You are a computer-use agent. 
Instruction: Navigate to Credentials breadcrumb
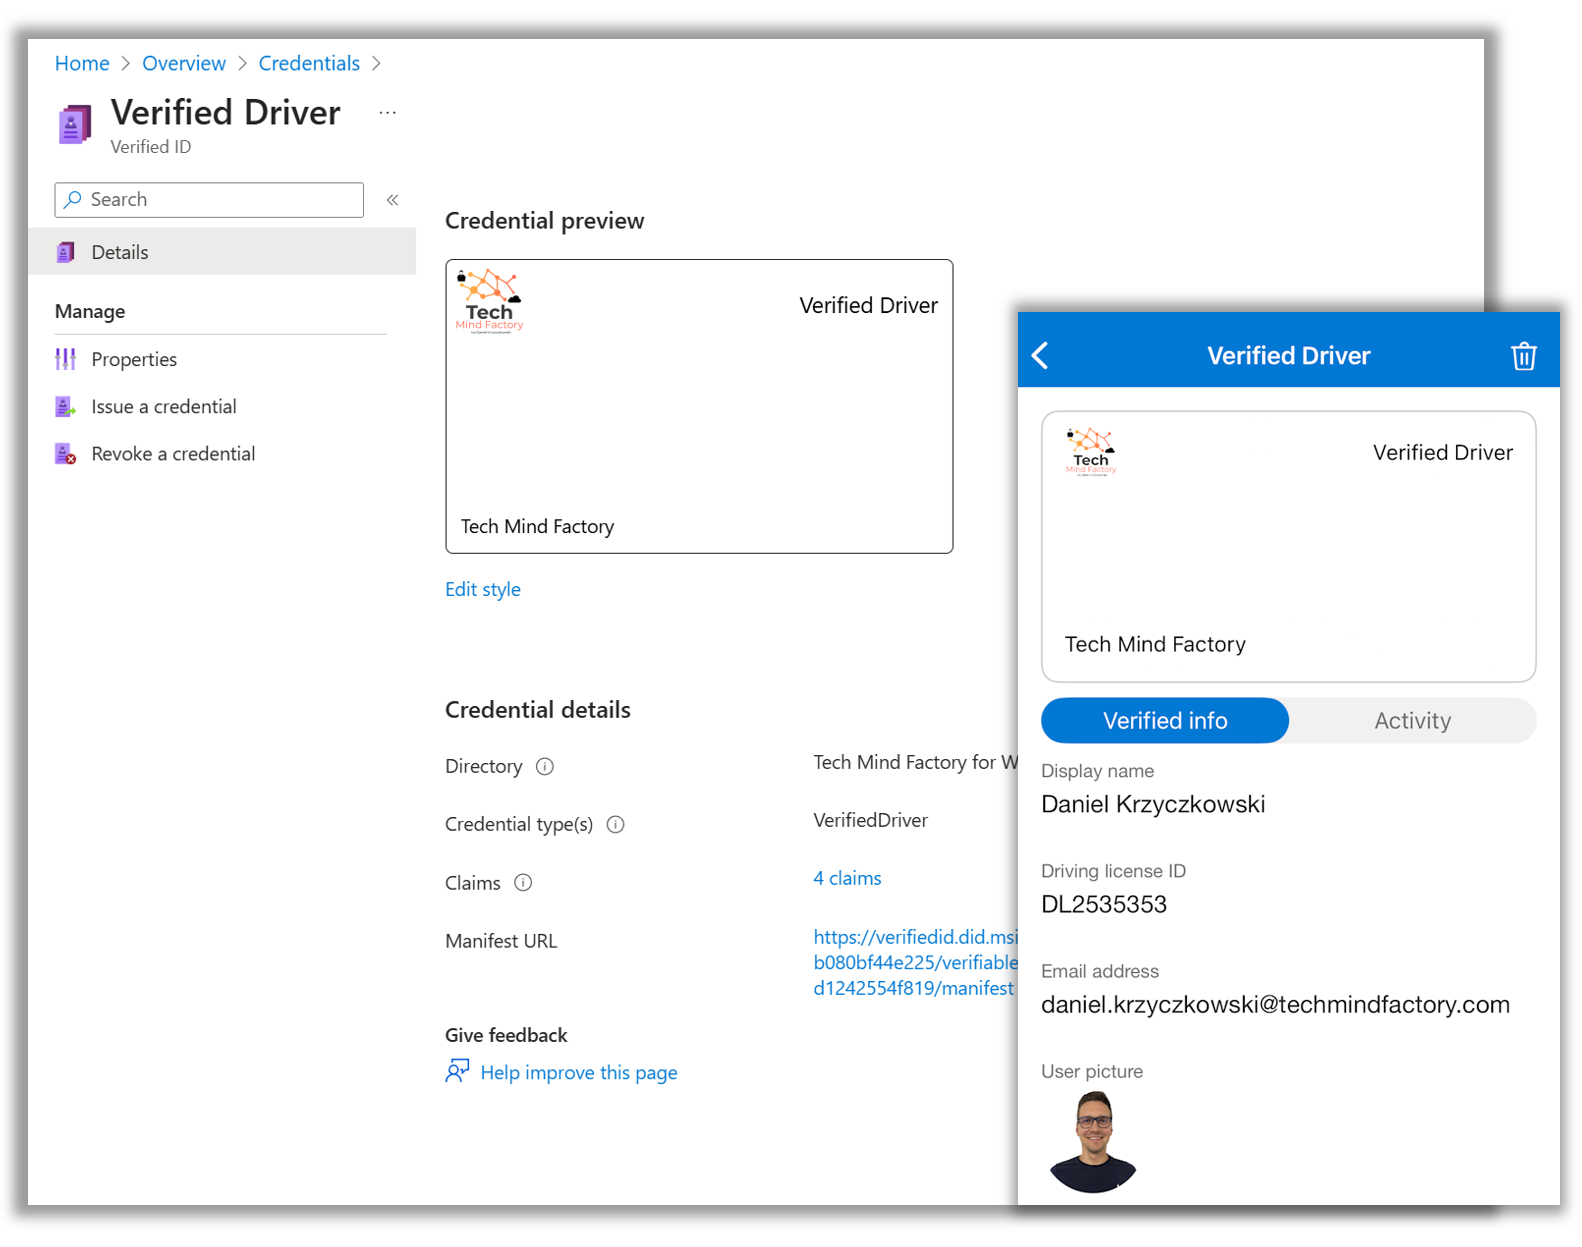[x=309, y=63]
